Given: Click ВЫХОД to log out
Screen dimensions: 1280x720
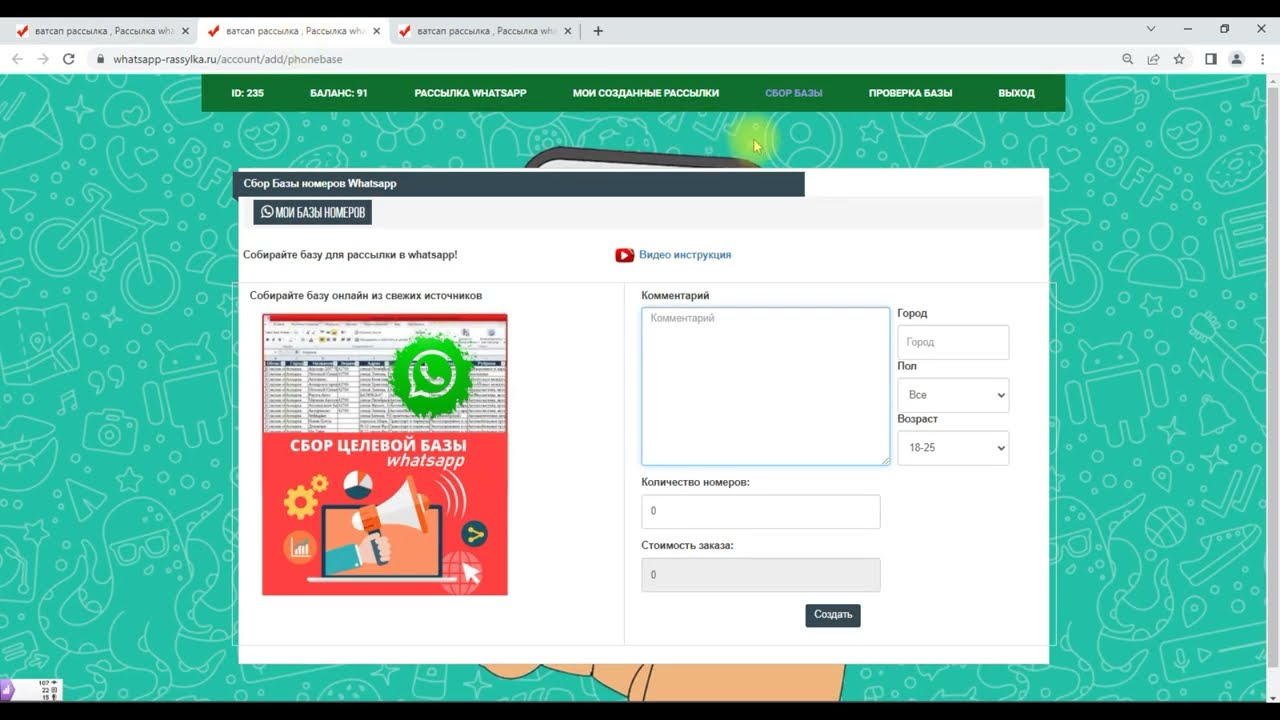Looking at the screenshot, I should click(x=1016, y=93).
